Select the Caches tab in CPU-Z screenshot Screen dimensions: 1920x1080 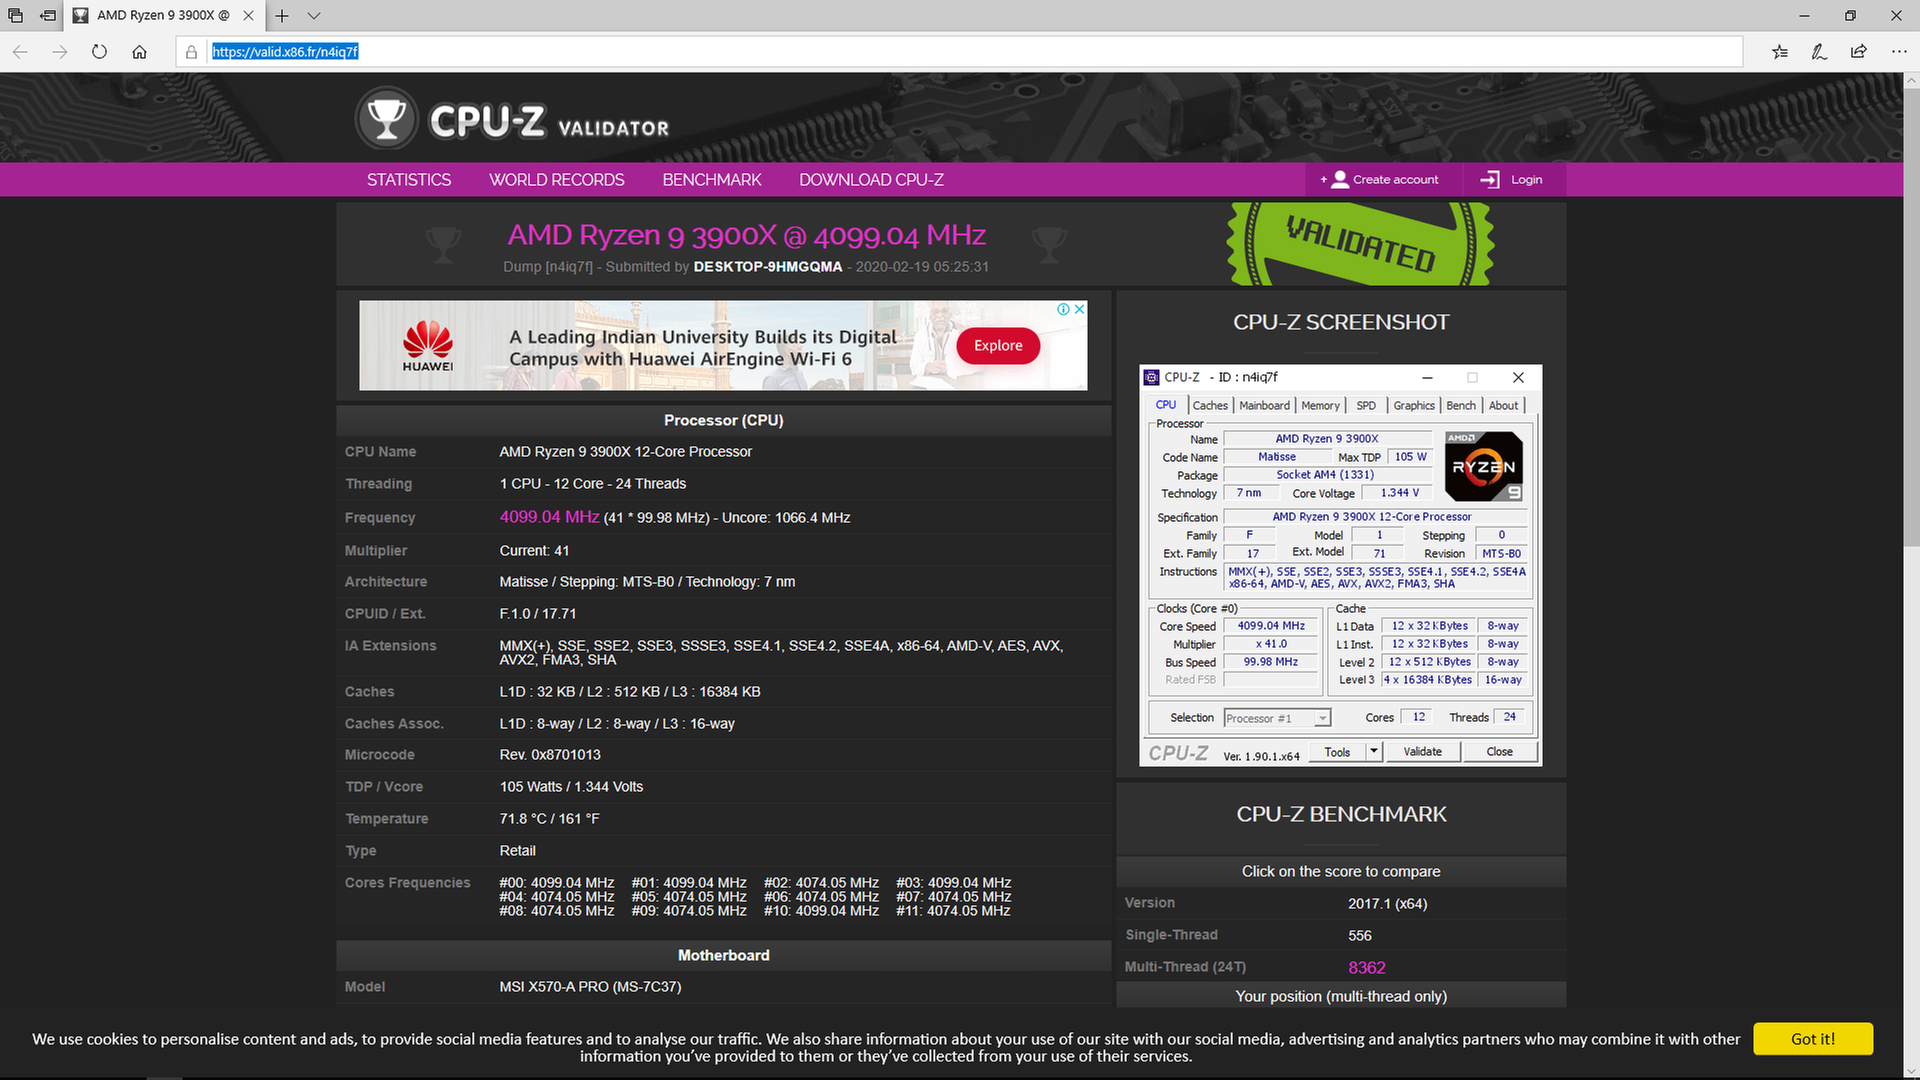pos(1210,405)
